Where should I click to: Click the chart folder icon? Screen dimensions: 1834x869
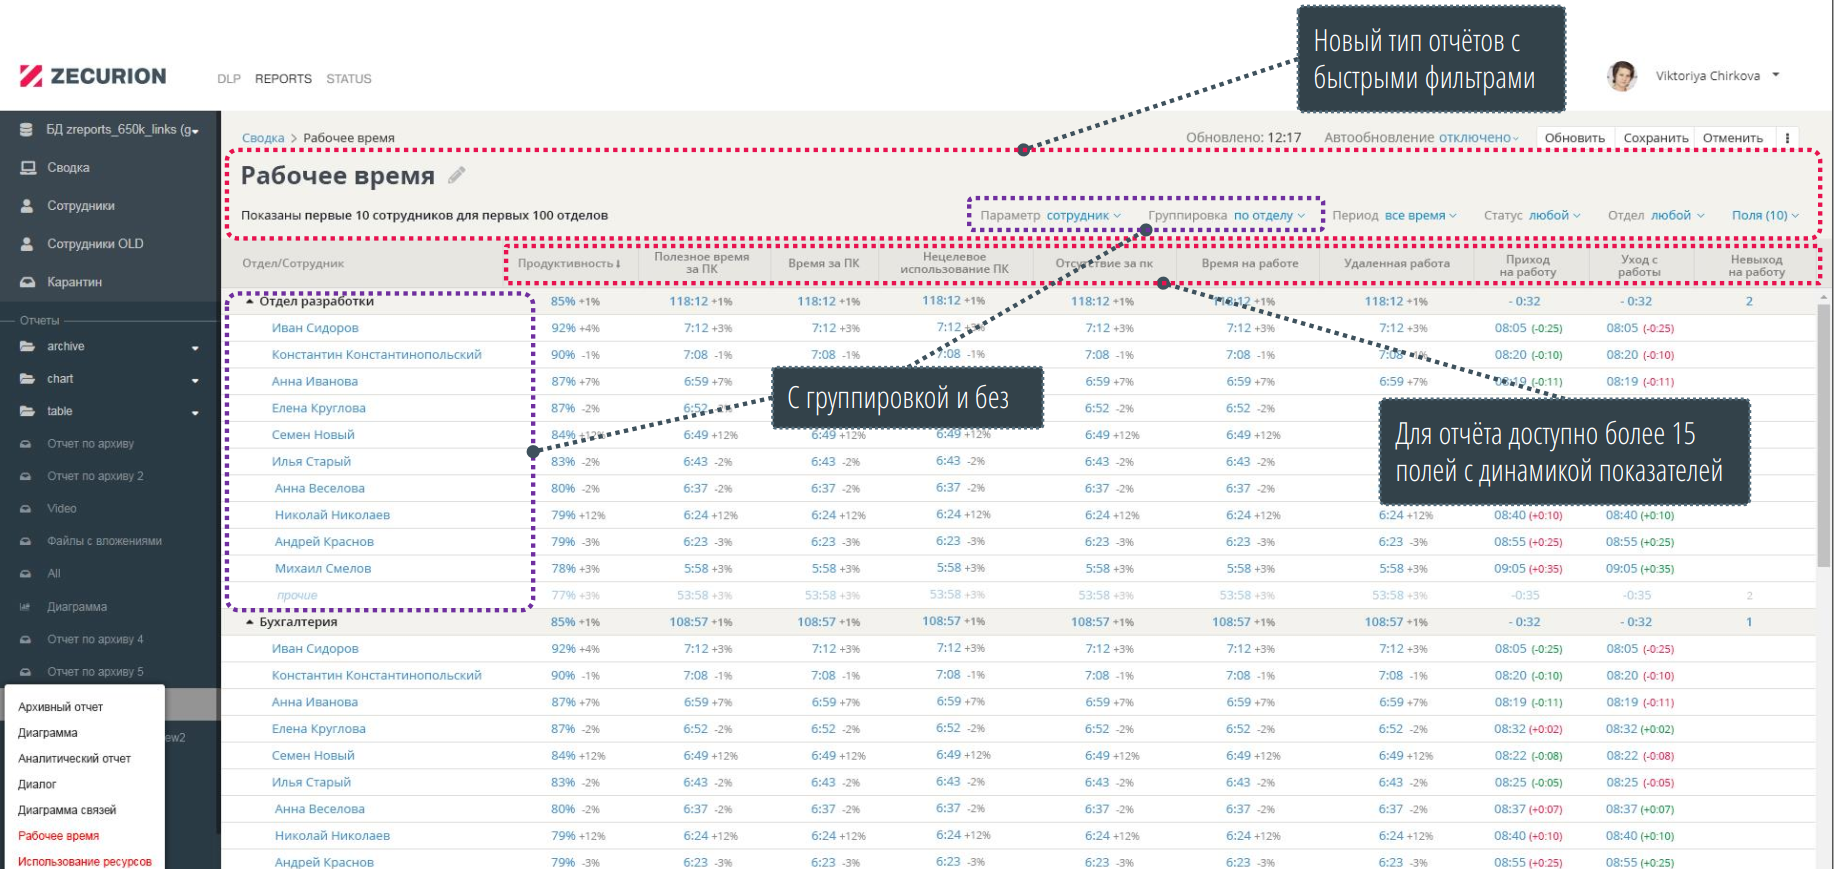tap(27, 379)
